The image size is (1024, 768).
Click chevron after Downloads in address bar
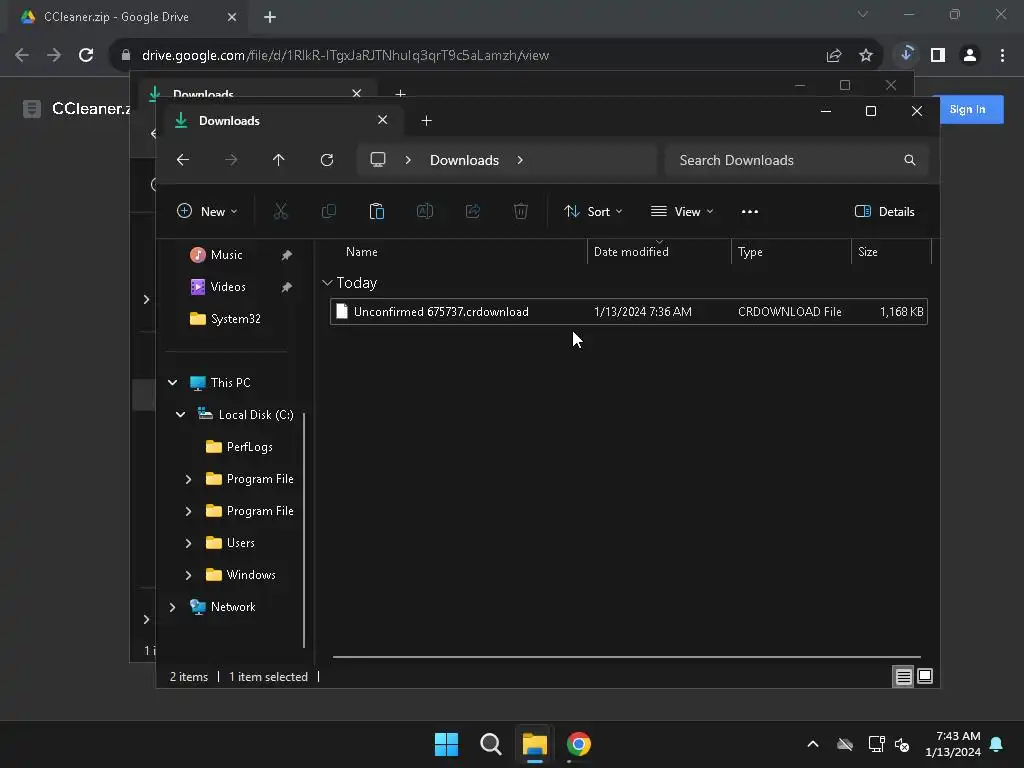[x=520, y=160]
